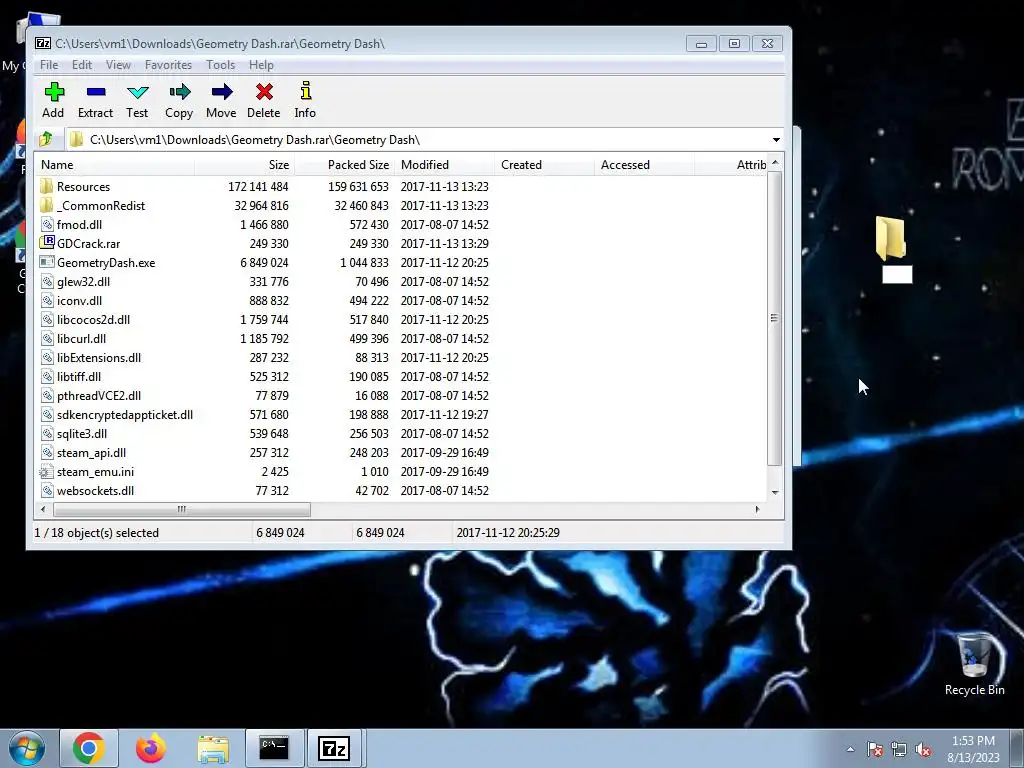1024x768 pixels.
Task: Open the Windows Start menu
Action: click(x=27, y=748)
